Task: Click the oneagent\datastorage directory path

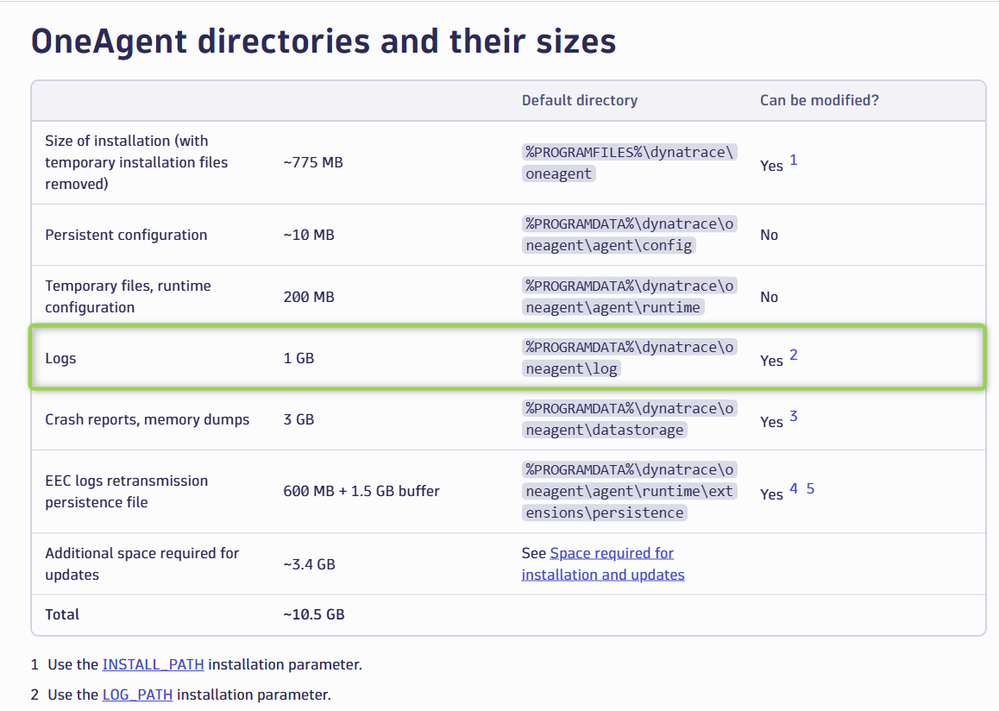Action: [x=629, y=419]
